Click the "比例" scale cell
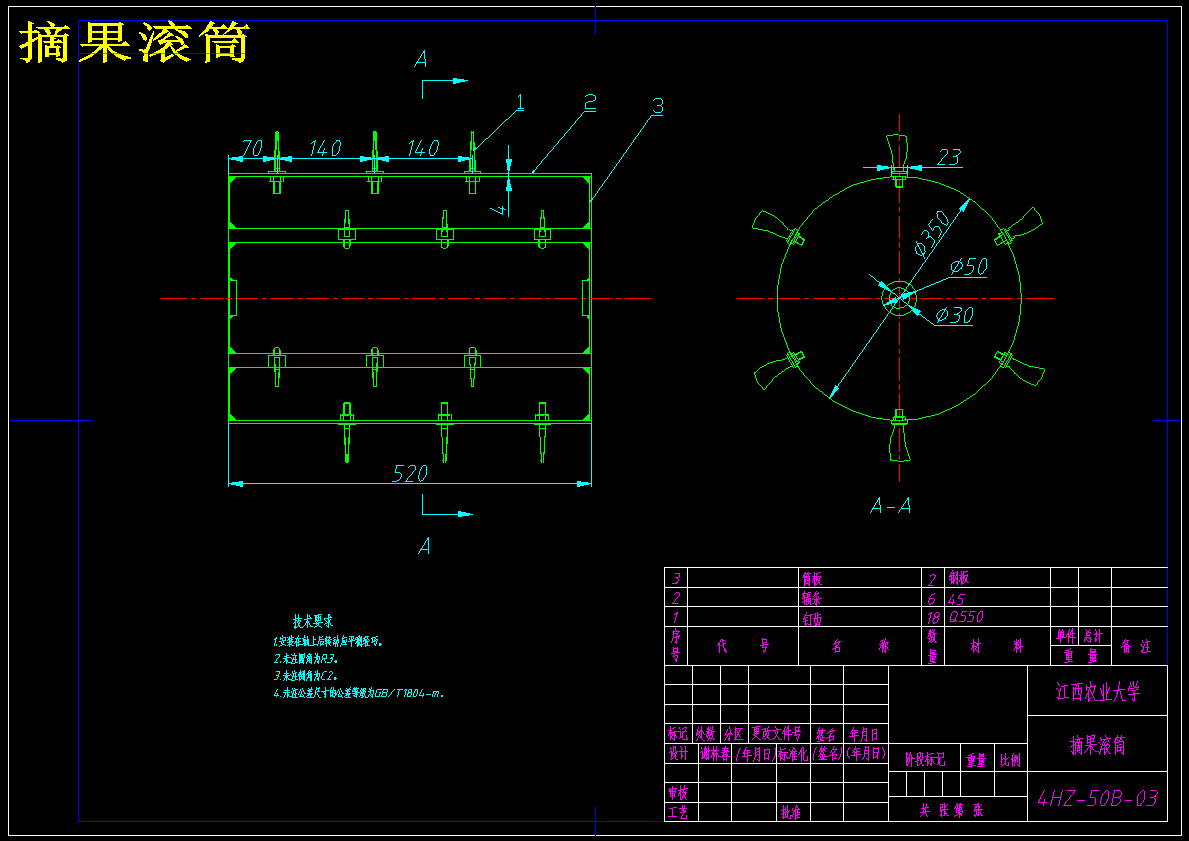 1010,760
